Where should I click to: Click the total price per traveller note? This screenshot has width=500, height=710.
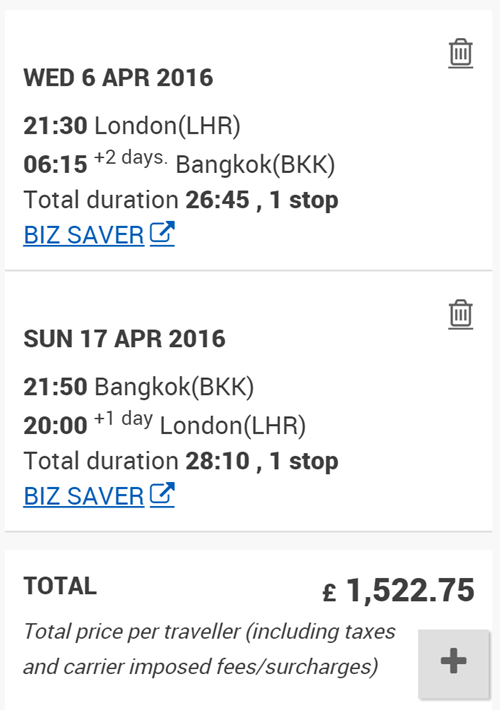coord(209,649)
